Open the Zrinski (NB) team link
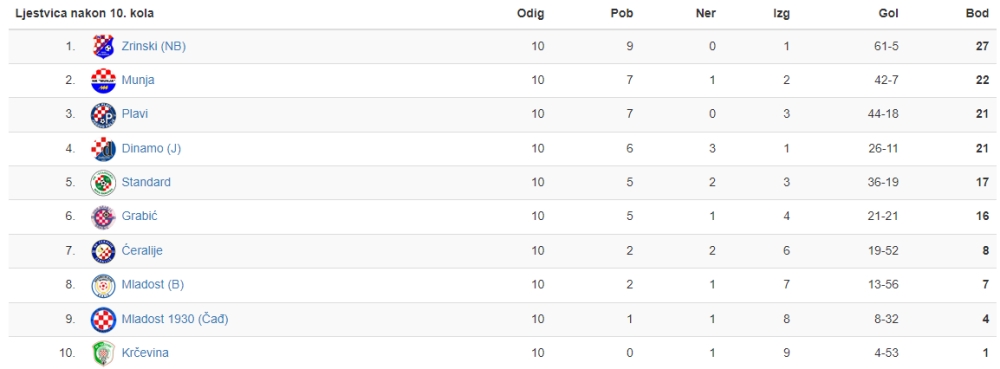This screenshot has height=369, width=1000. click(x=154, y=46)
